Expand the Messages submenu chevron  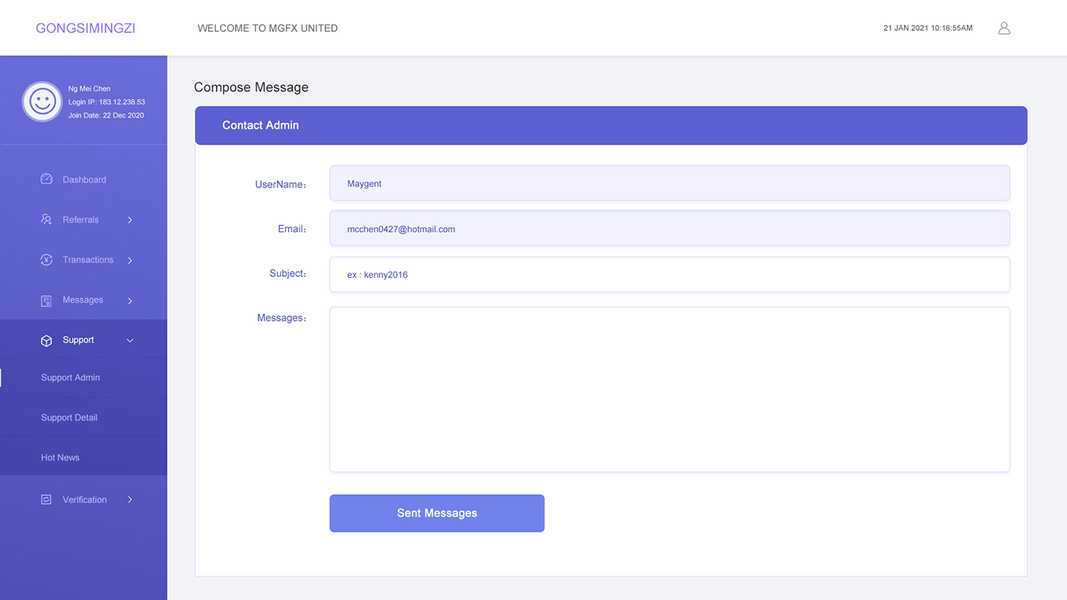point(130,300)
